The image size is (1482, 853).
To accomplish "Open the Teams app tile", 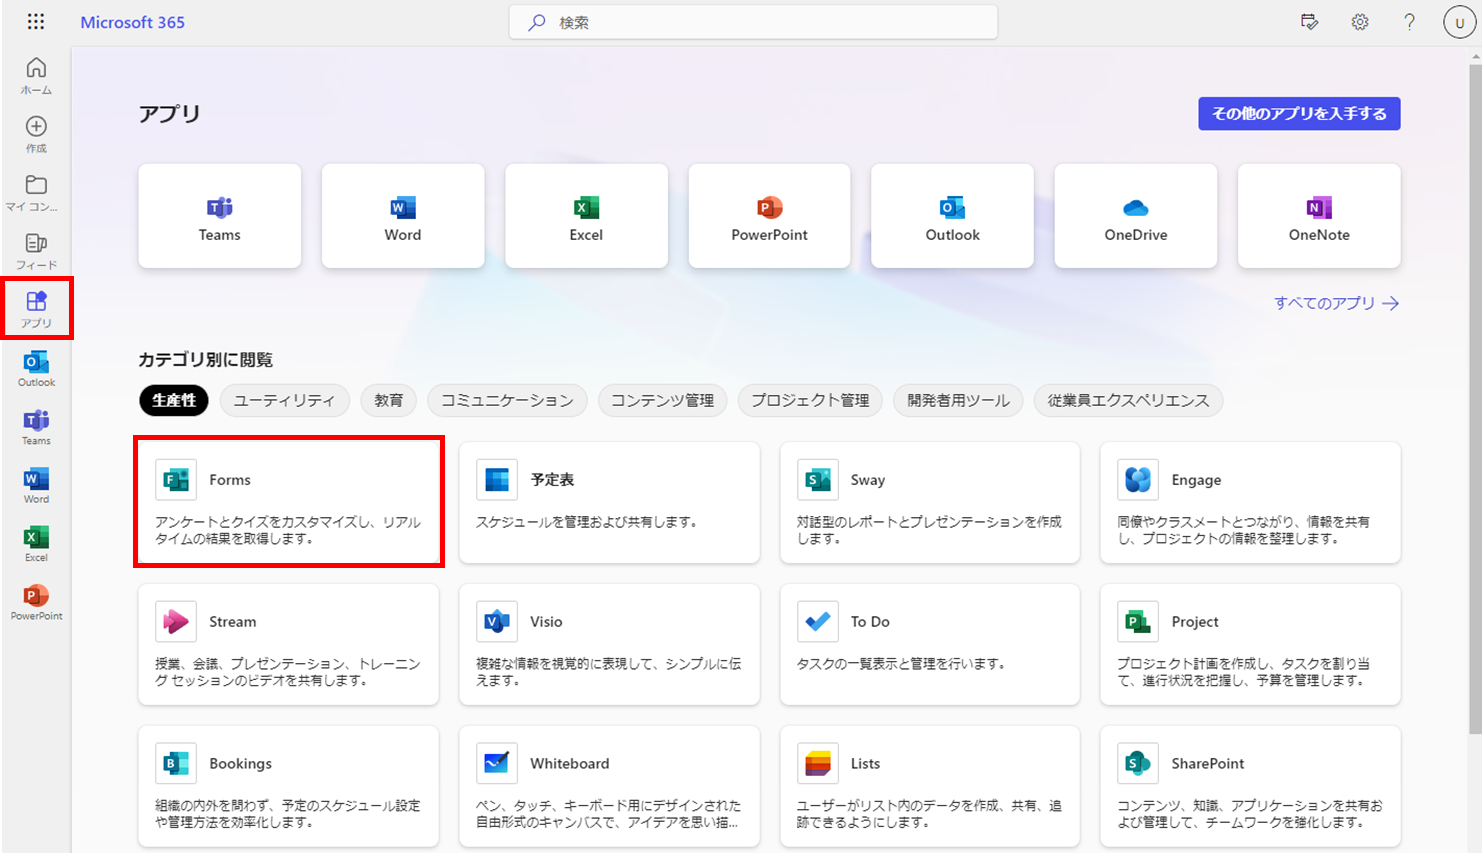I will [220, 216].
